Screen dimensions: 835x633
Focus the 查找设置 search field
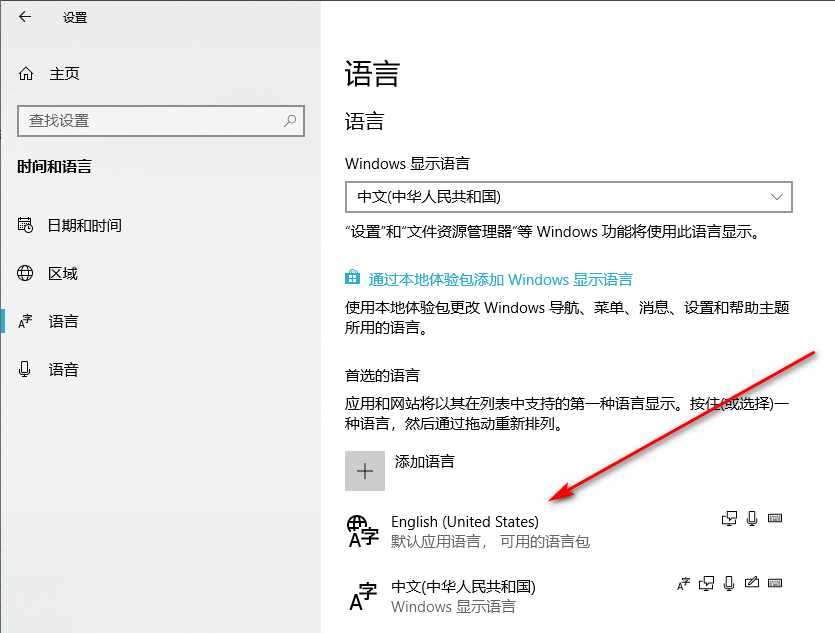[x=161, y=121]
